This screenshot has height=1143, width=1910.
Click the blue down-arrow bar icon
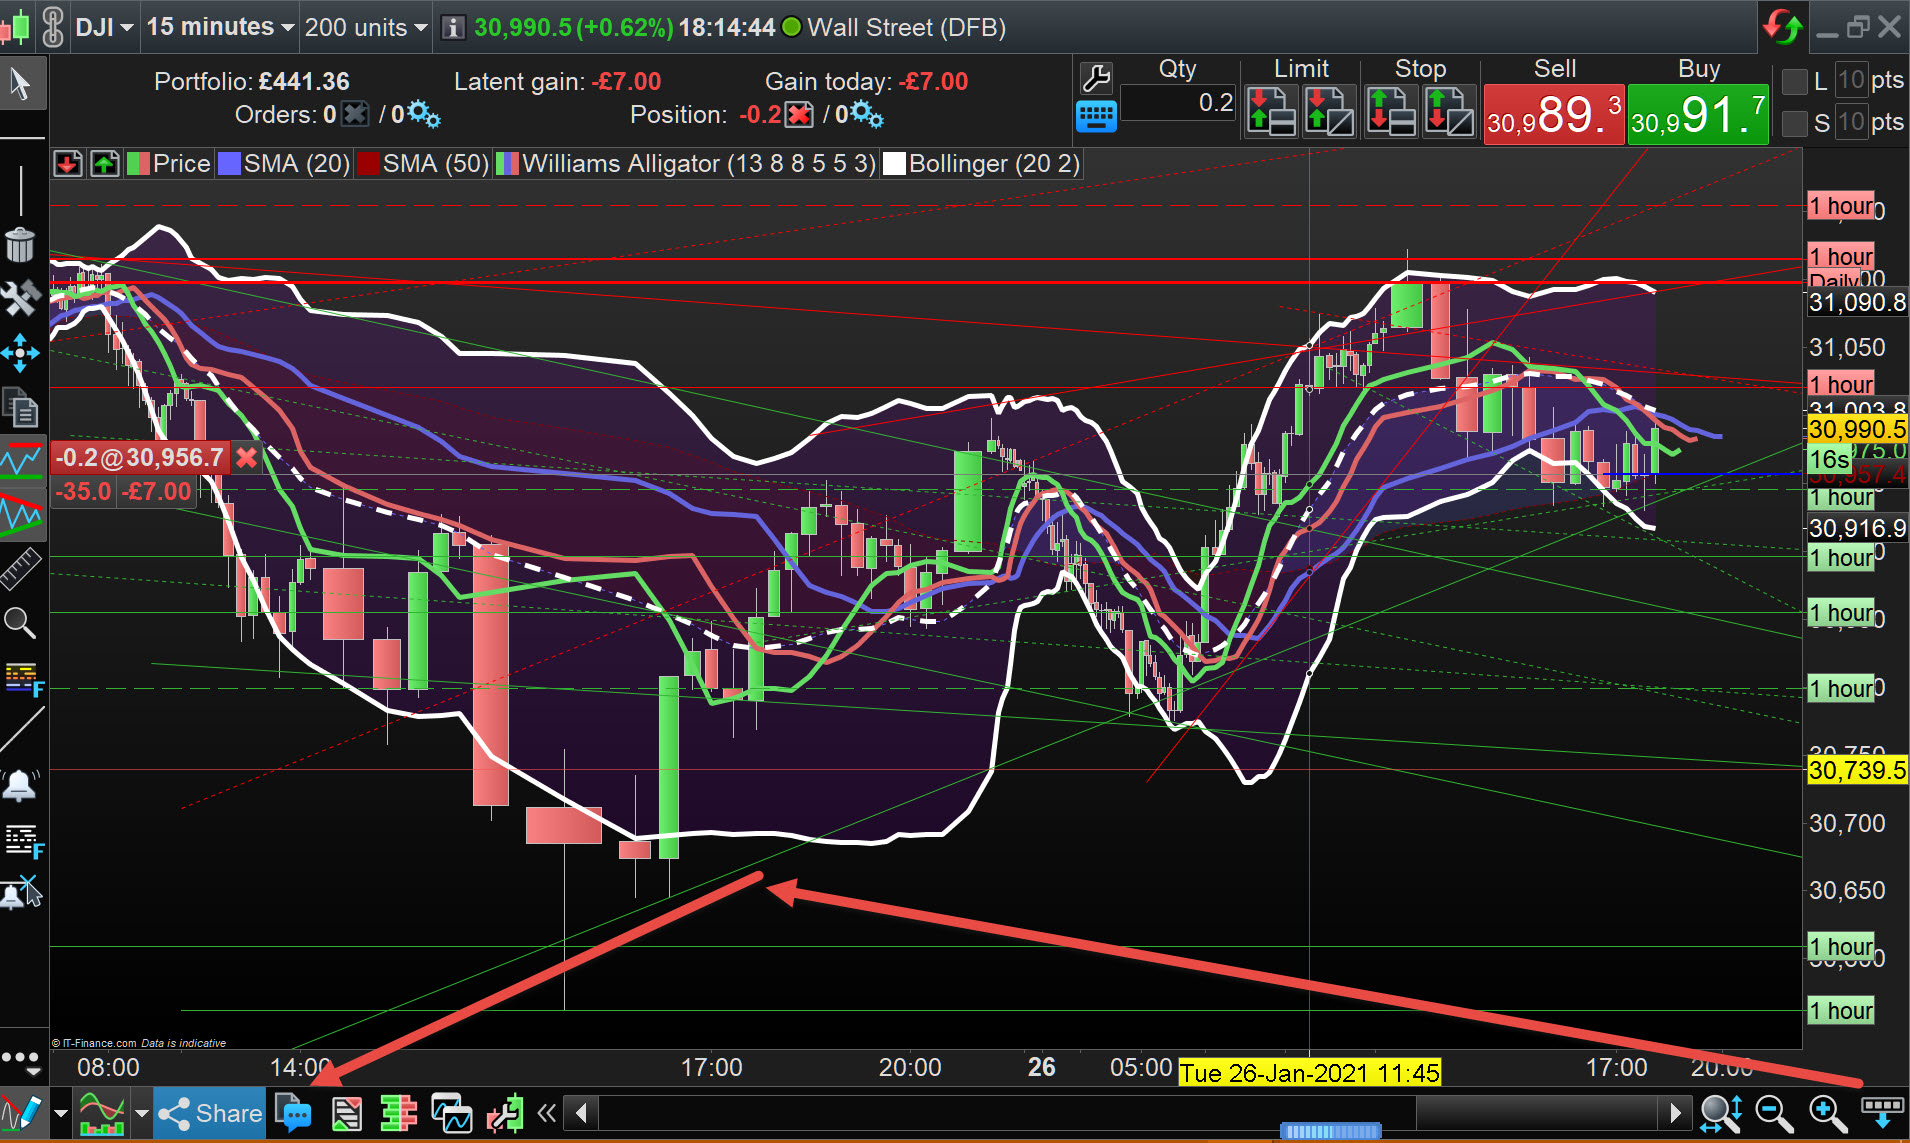pos(1882,1111)
